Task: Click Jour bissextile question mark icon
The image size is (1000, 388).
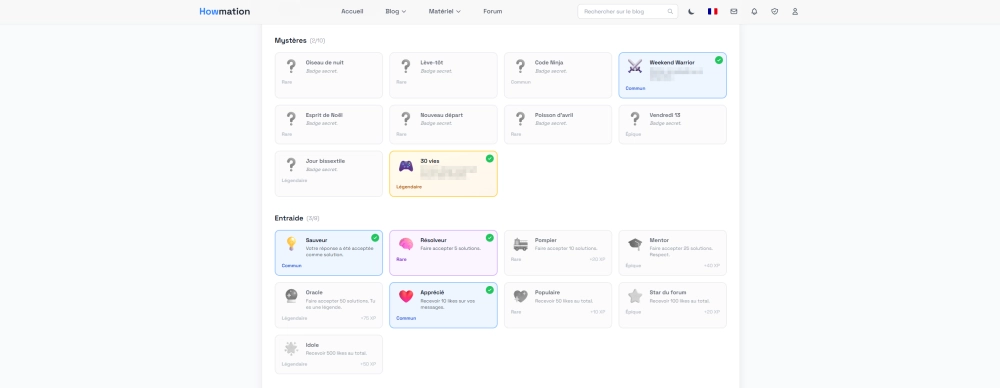Action: [291, 165]
